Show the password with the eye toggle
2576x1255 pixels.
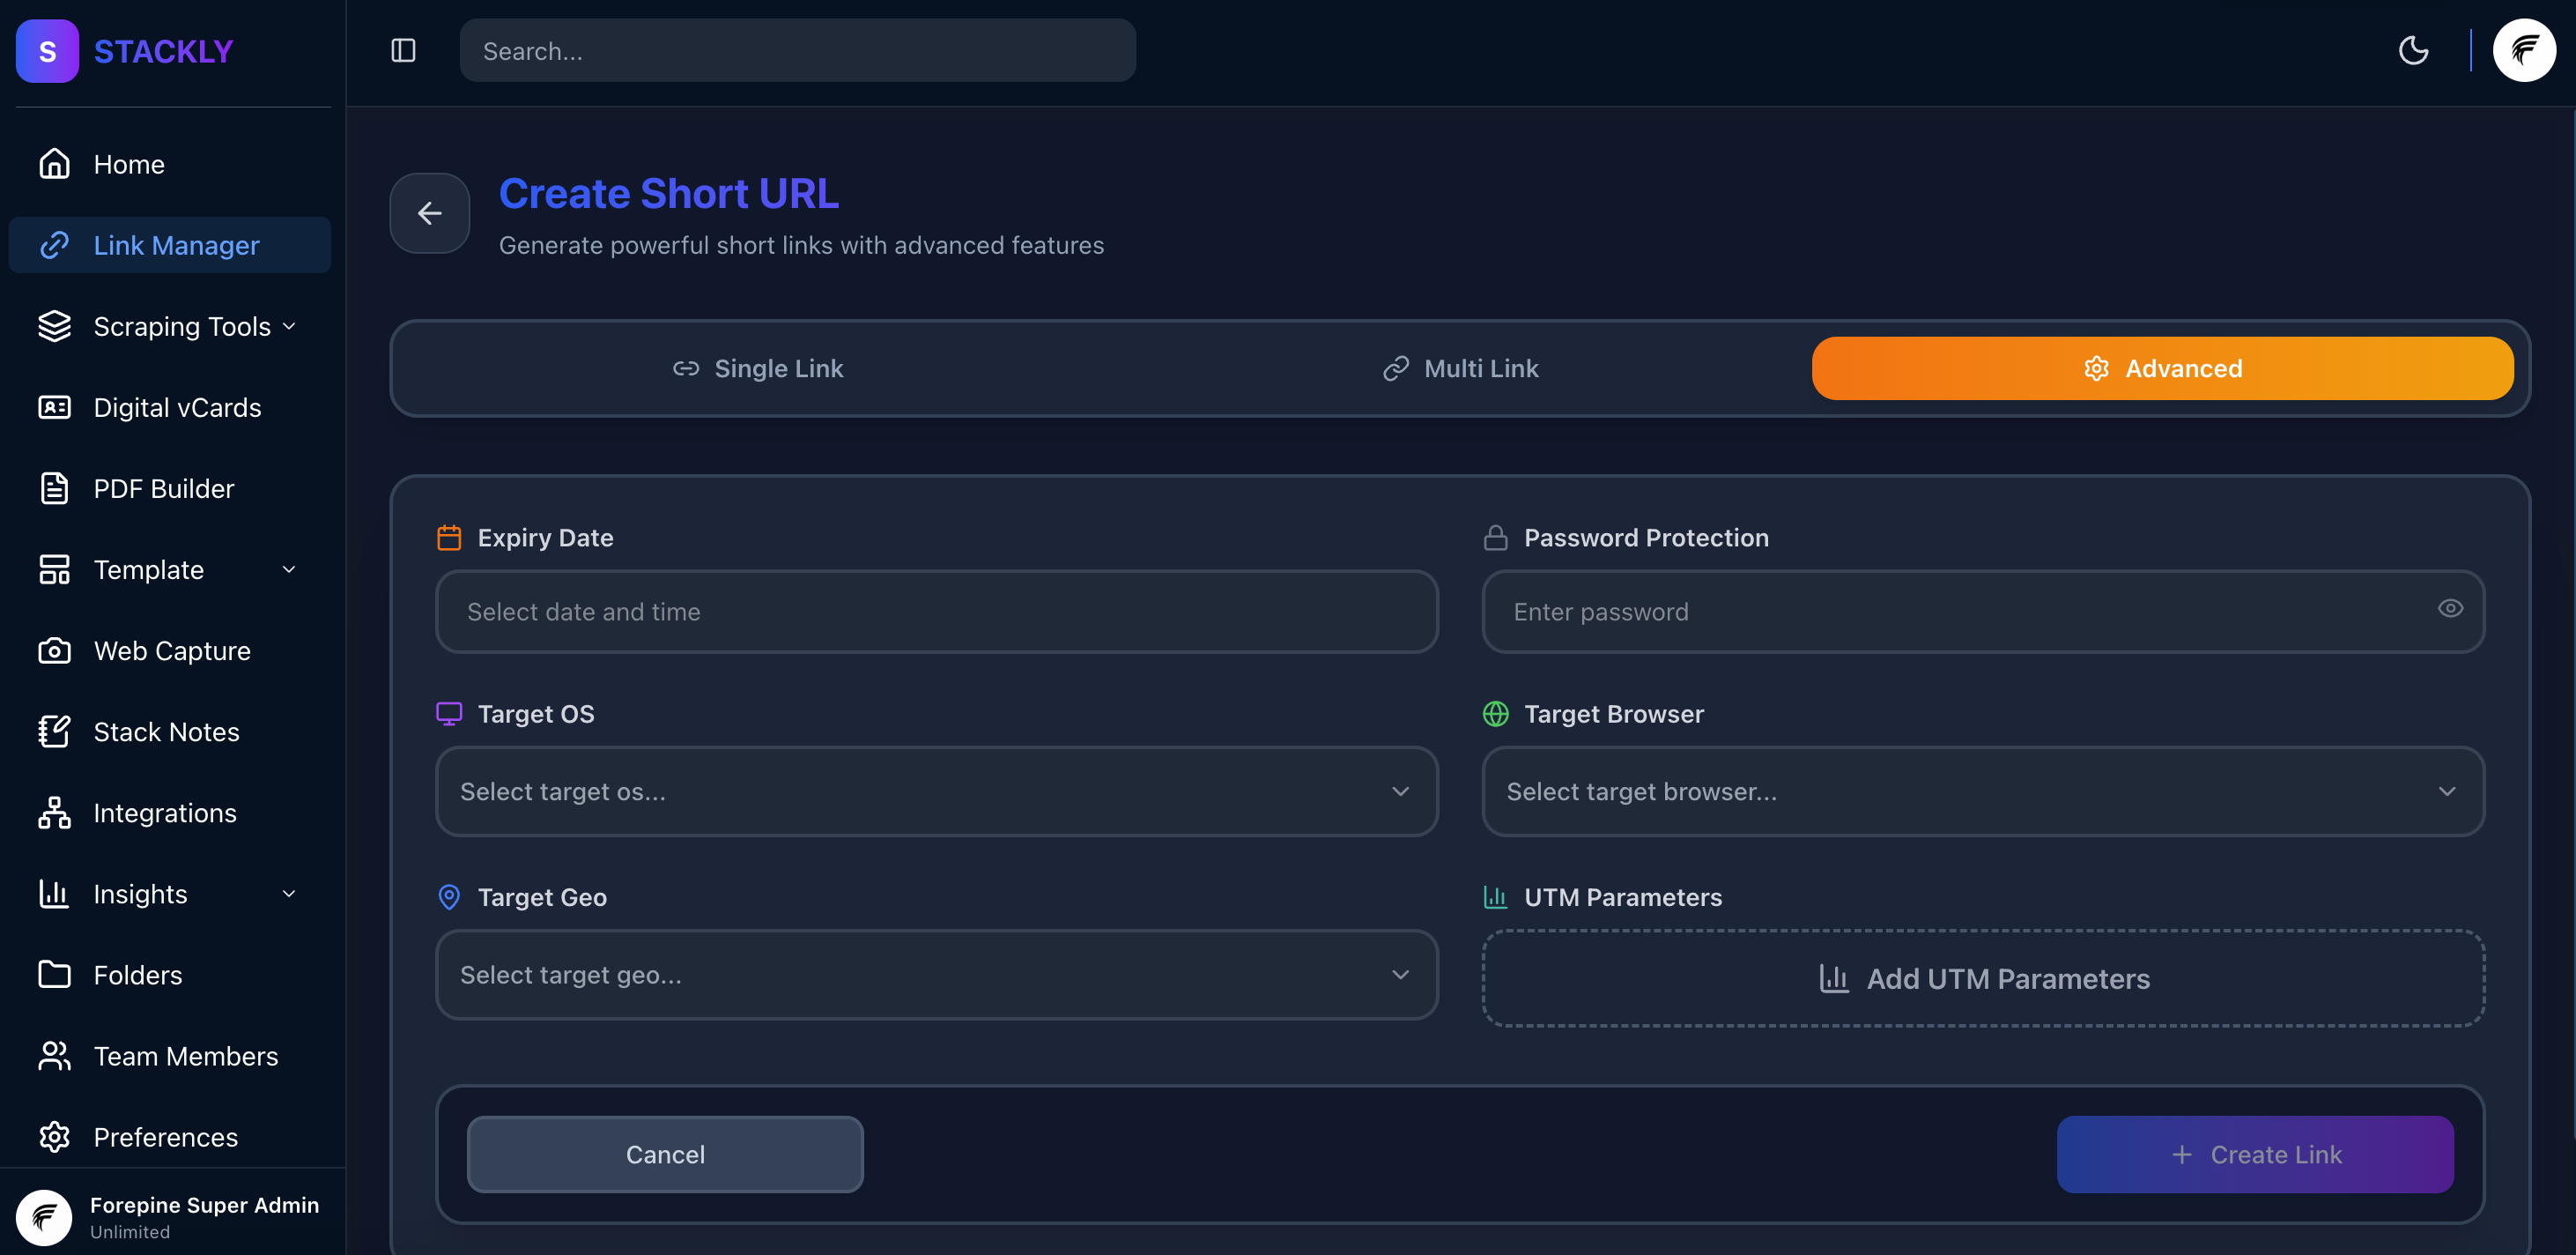point(2451,609)
